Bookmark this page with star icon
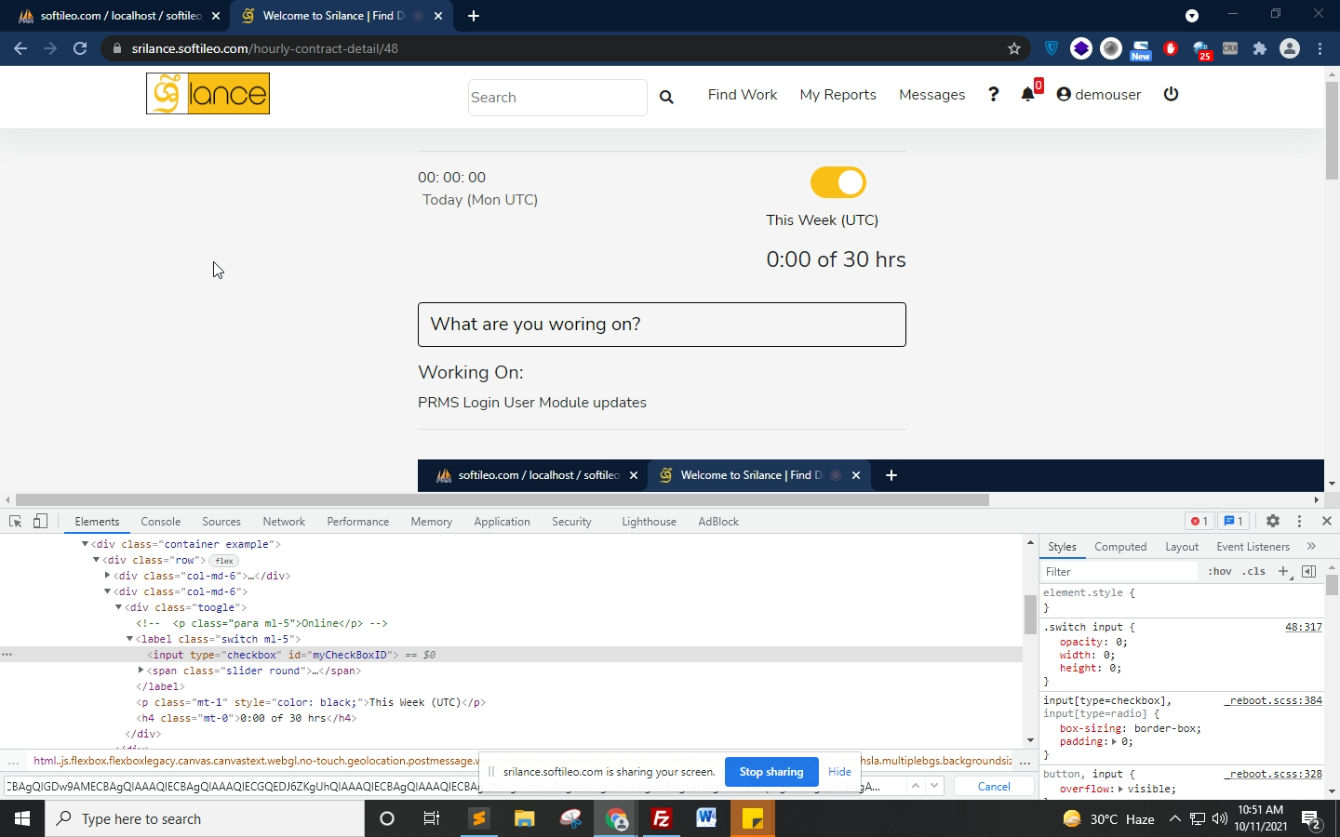 click(1014, 48)
